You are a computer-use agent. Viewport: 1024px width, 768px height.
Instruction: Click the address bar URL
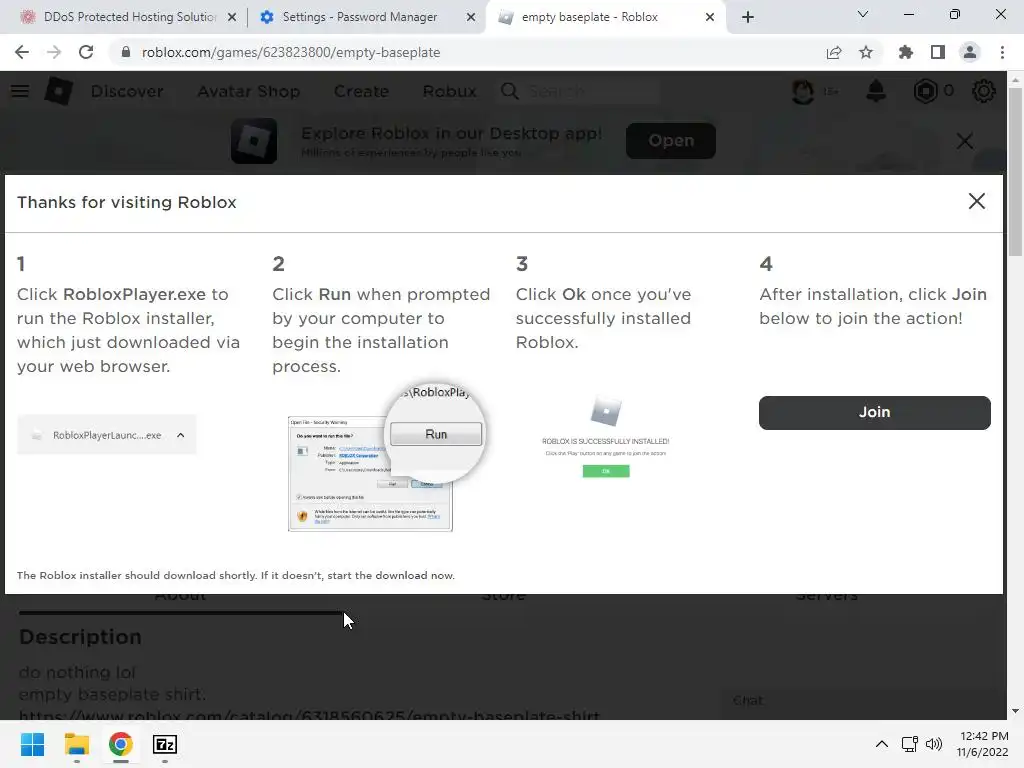[x=291, y=52]
